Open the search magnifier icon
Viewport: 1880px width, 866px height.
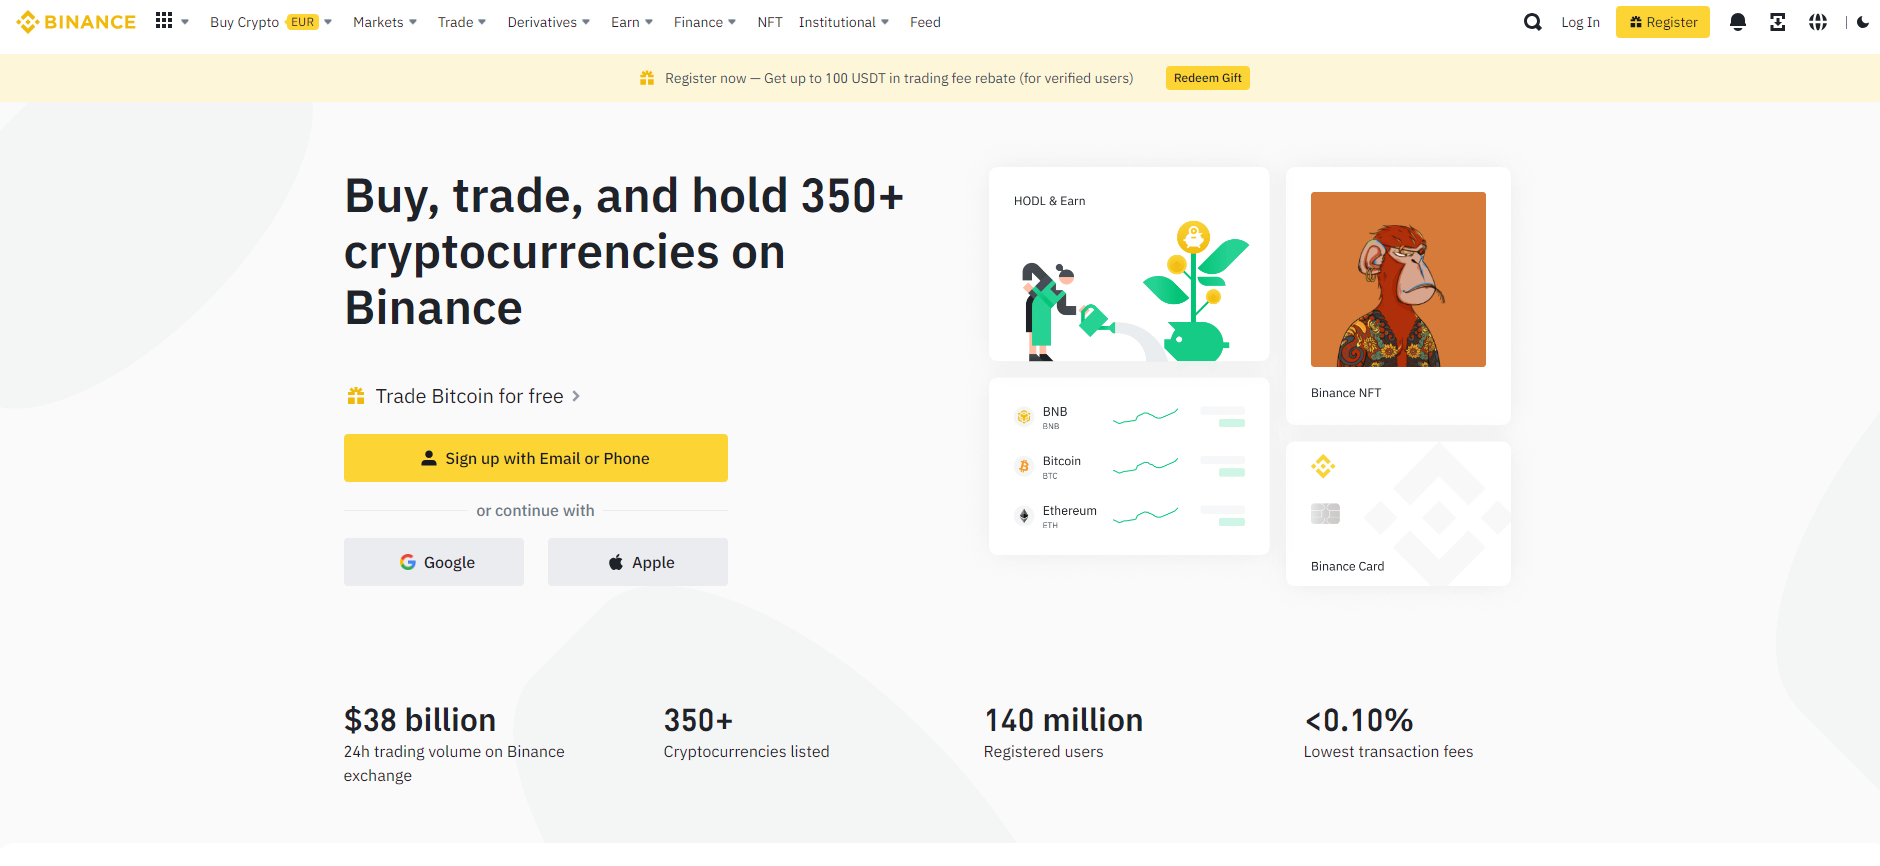1532,22
